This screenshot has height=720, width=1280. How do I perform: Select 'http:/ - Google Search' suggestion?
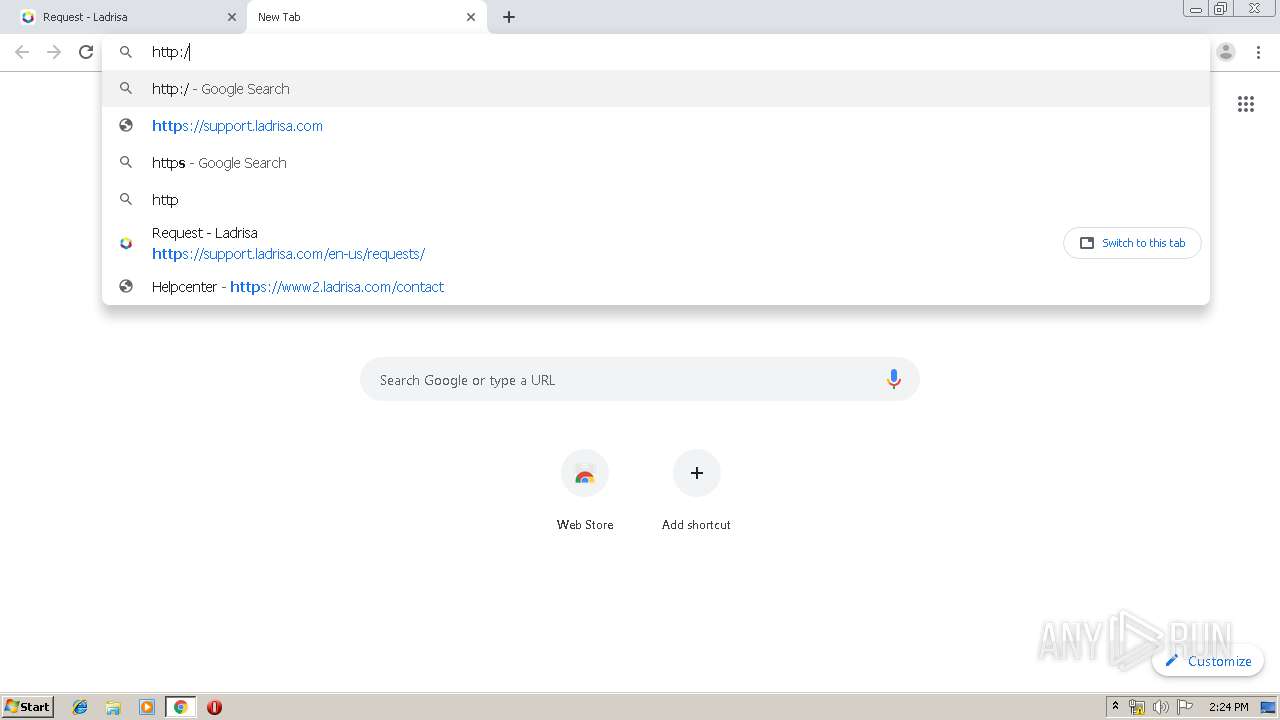pyautogui.click(x=656, y=89)
